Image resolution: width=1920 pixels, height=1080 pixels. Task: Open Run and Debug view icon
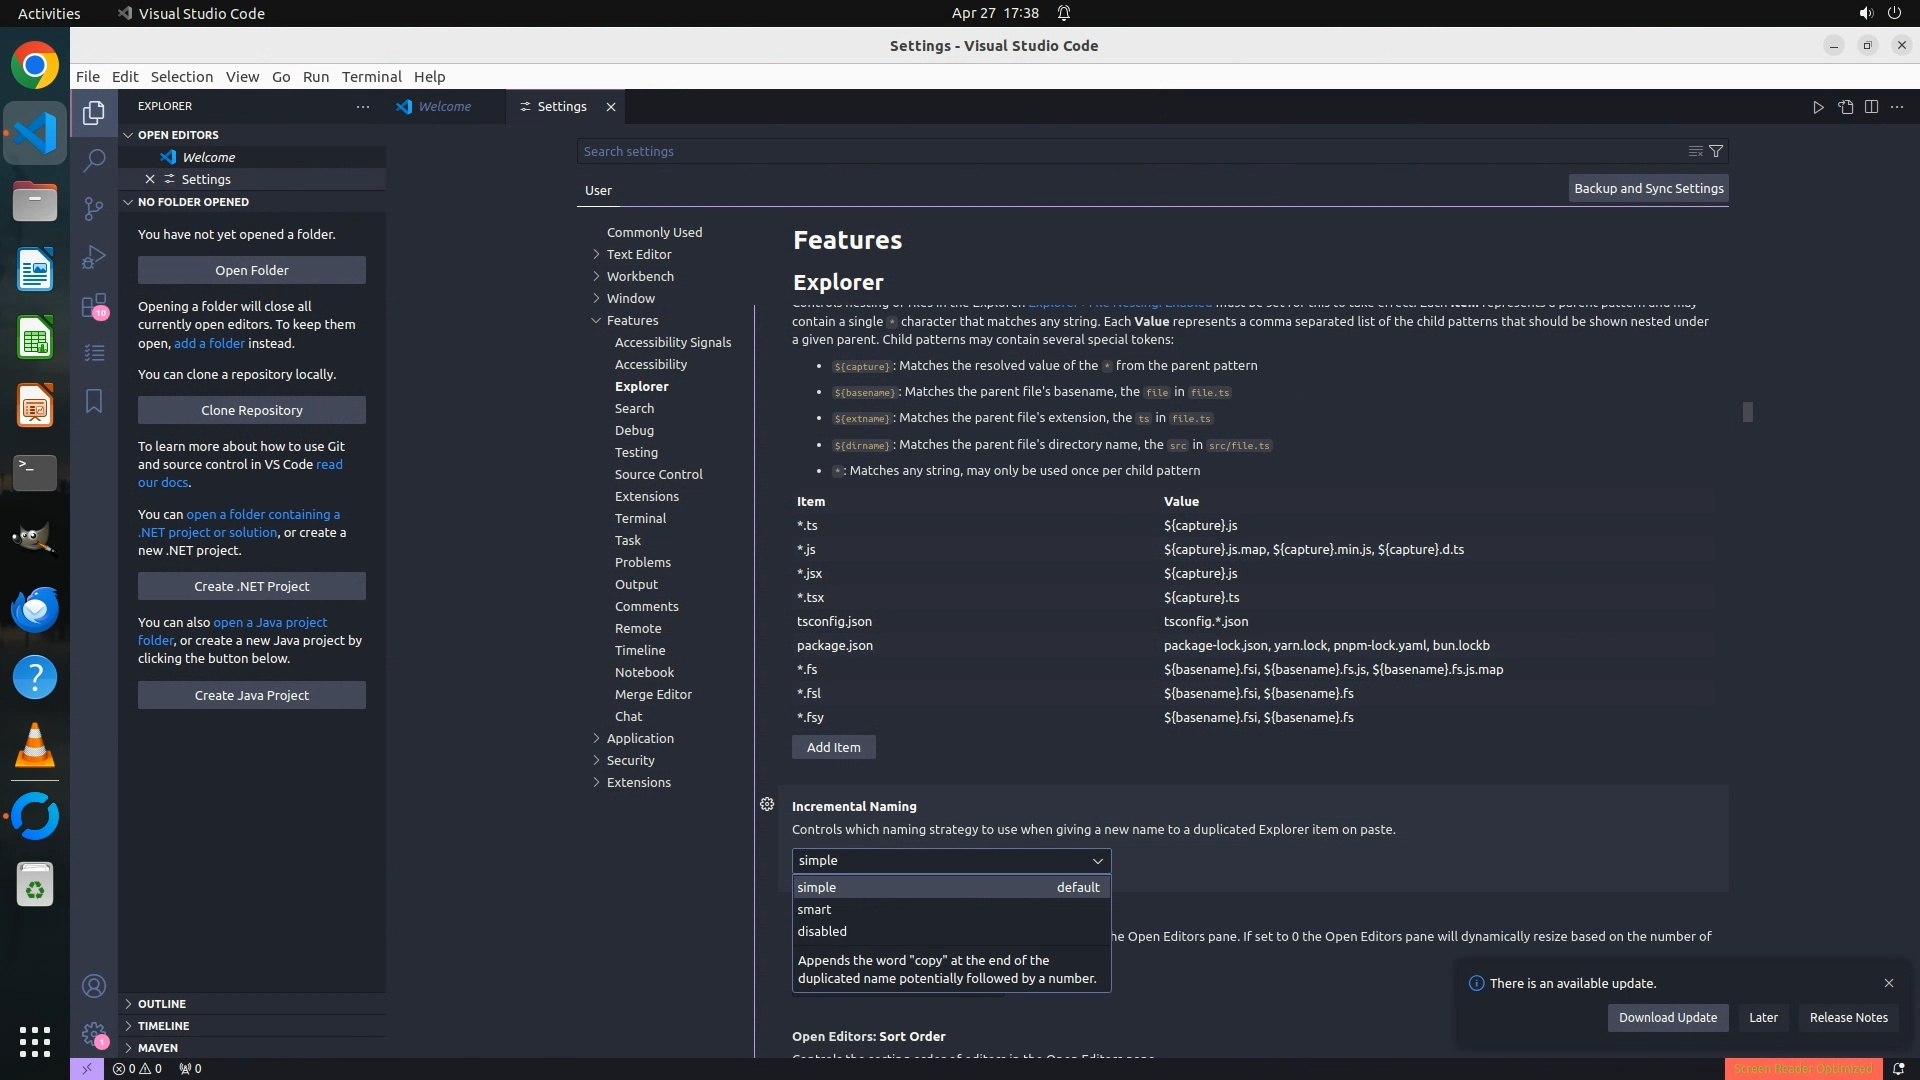(x=94, y=257)
